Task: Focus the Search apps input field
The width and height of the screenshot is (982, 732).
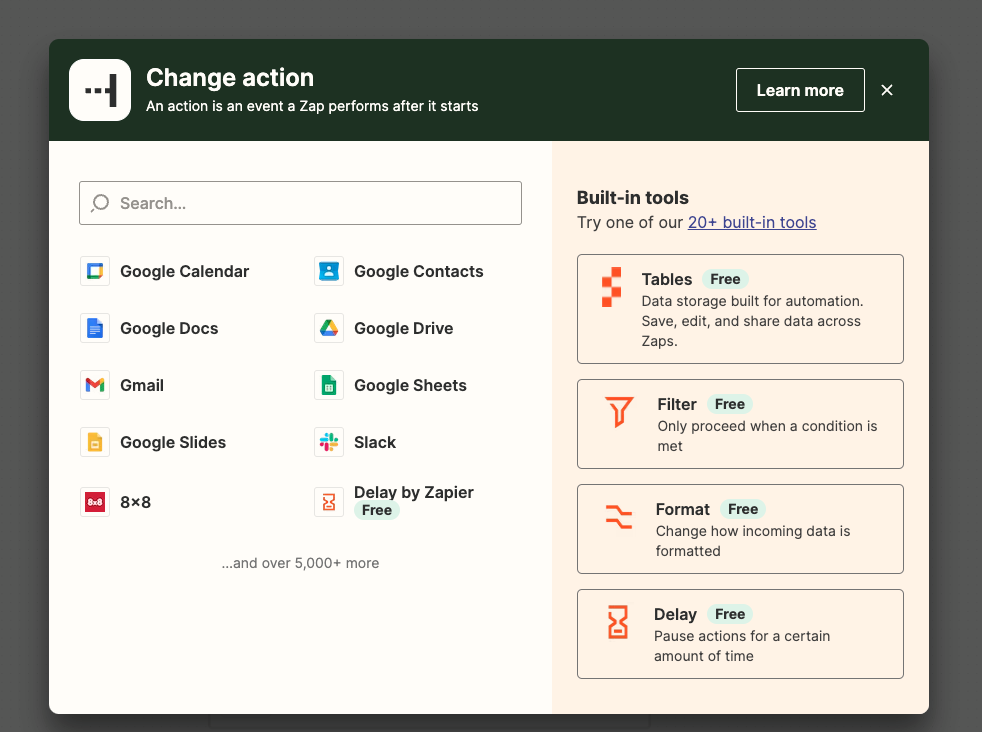Action: coord(300,203)
